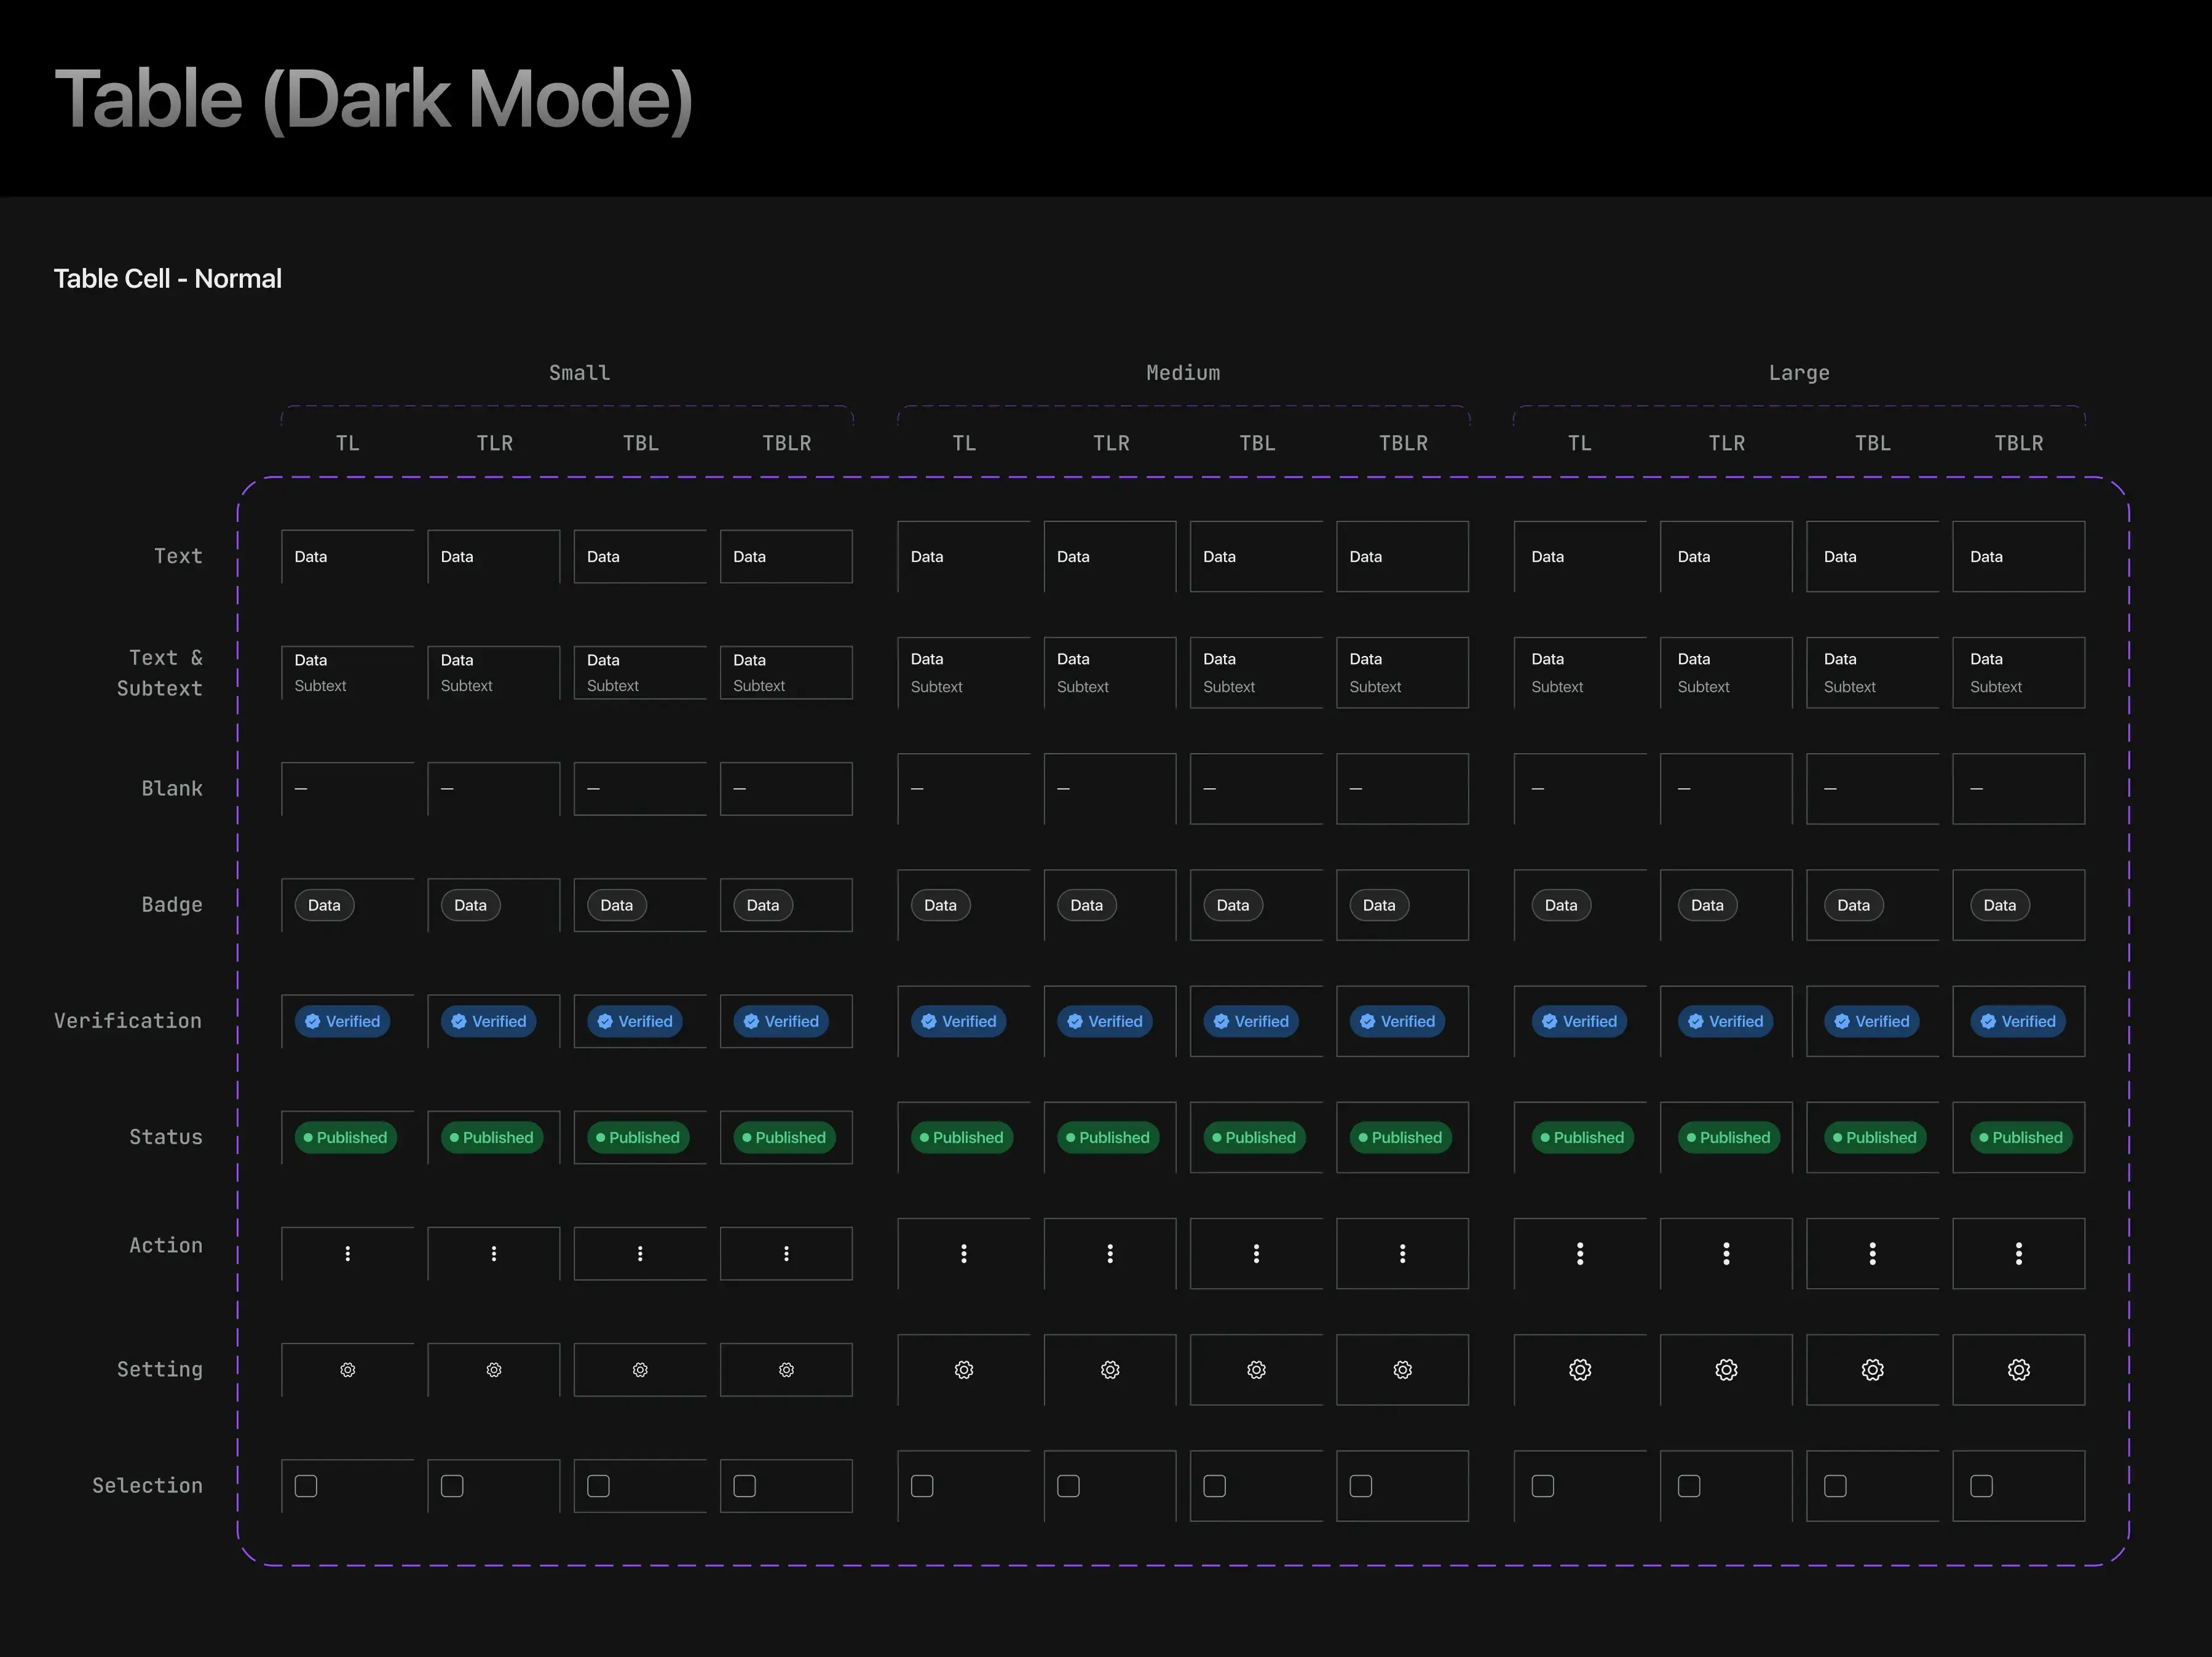2212x1657 pixels.
Task: Click the TLR column header under Large
Action: pyautogui.click(x=1726, y=443)
